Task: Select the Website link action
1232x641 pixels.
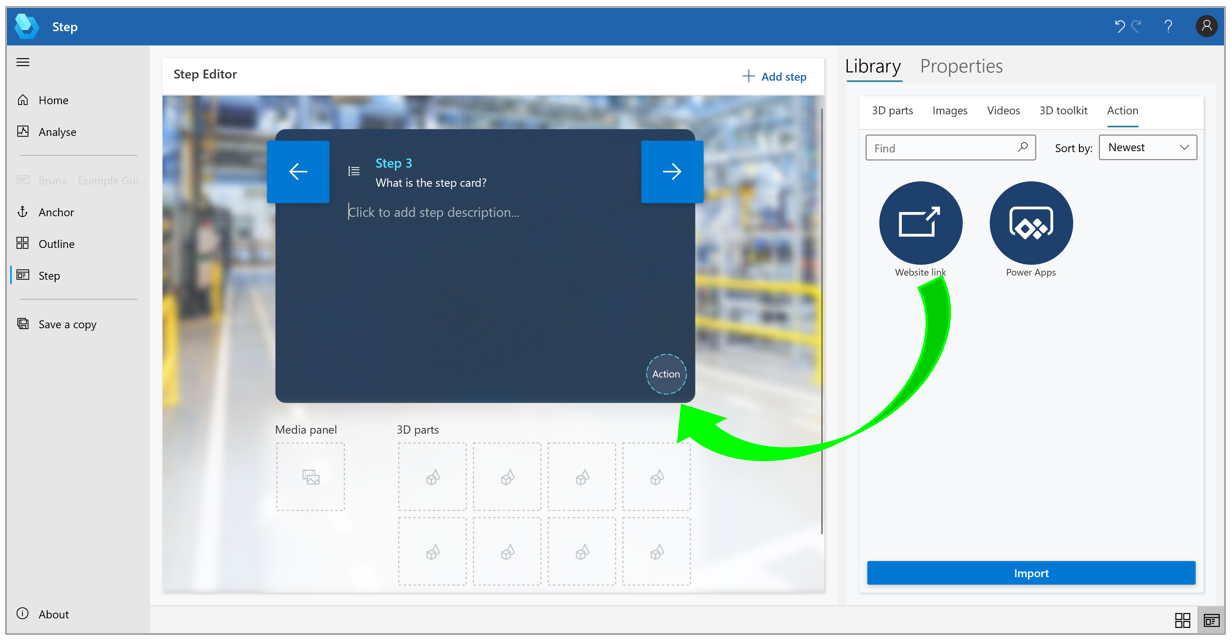Action: (x=920, y=222)
